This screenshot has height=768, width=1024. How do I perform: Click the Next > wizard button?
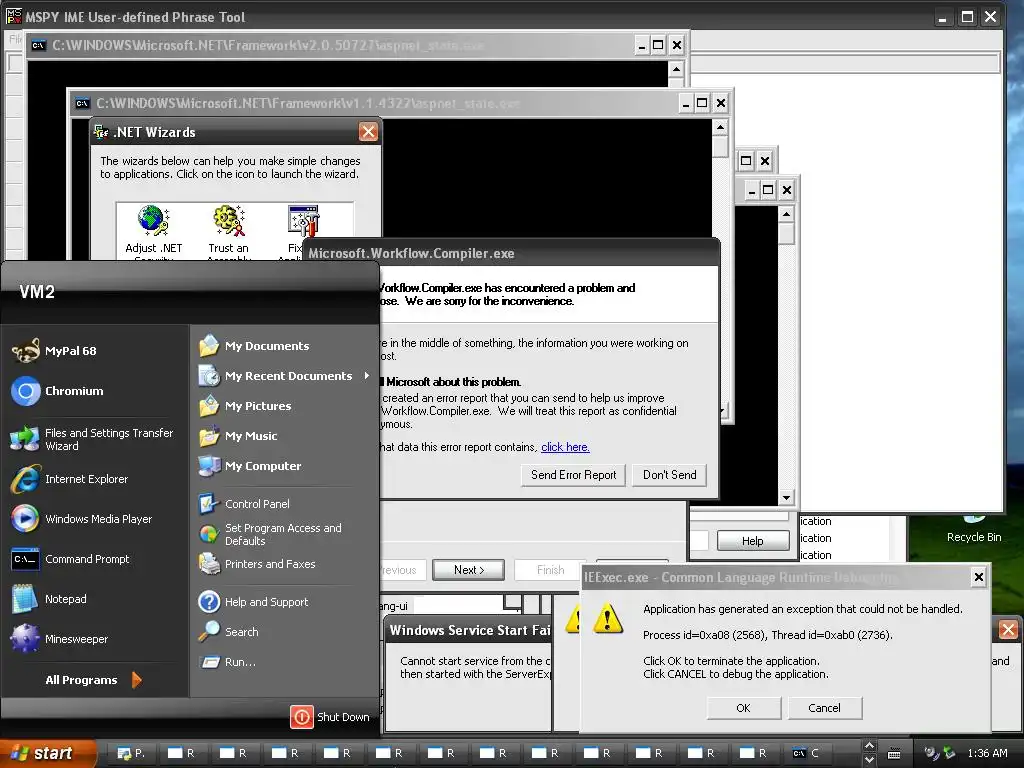468,570
